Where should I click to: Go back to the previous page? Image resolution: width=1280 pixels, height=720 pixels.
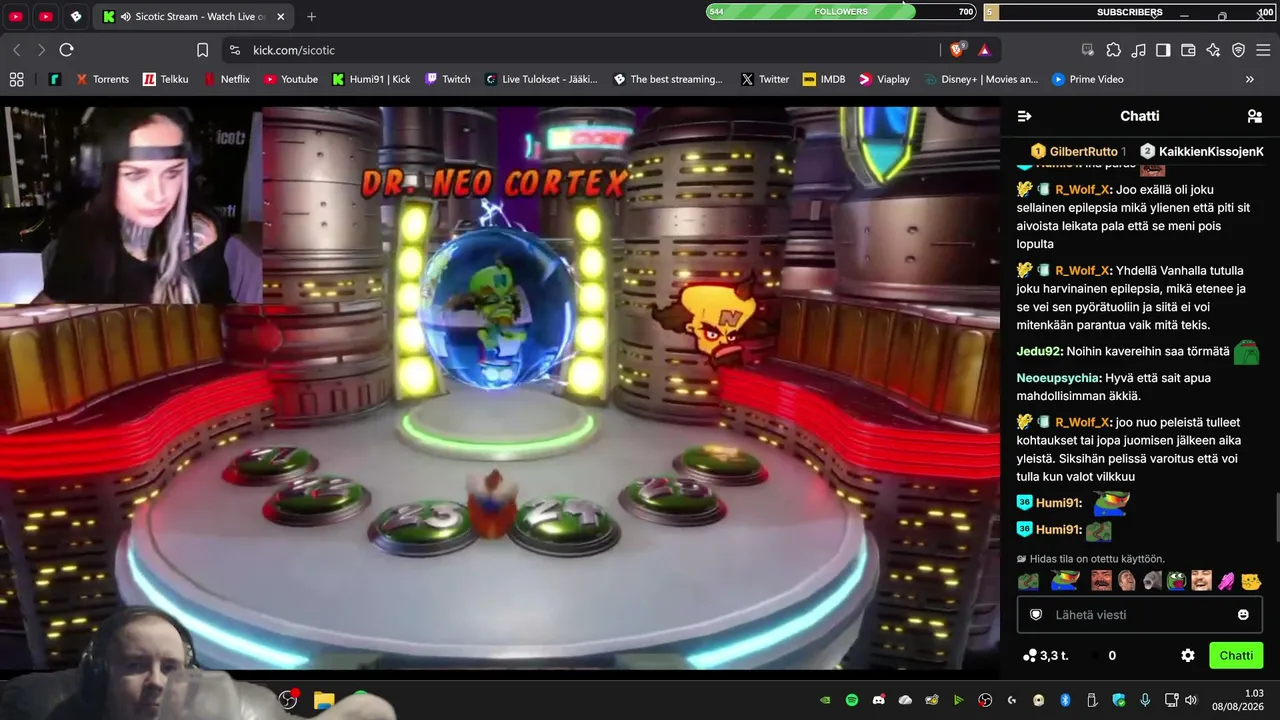point(17,50)
